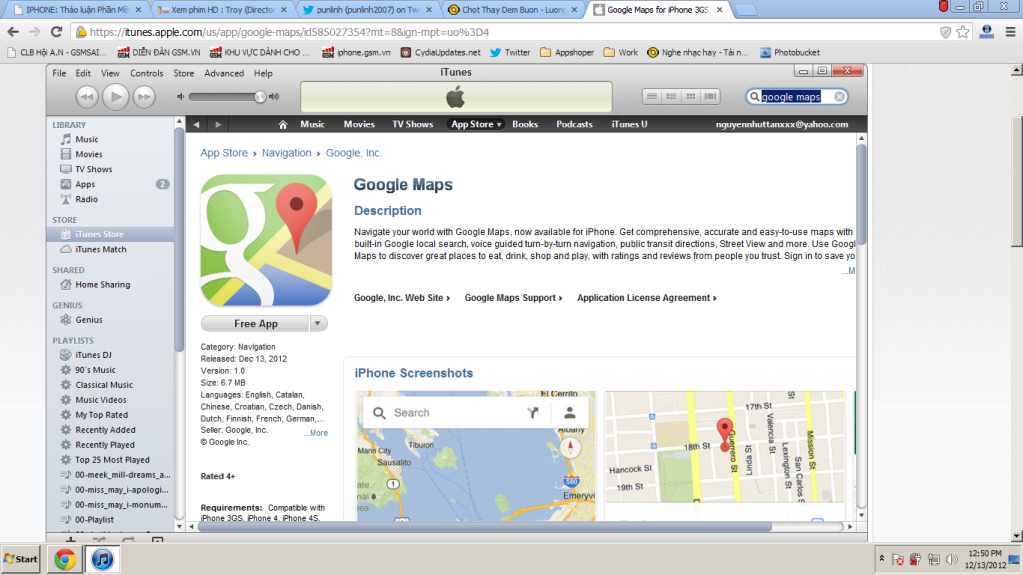Switch to the Podcasts store tab
This screenshot has height=575, width=1023.
pyautogui.click(x=574, y=125)
